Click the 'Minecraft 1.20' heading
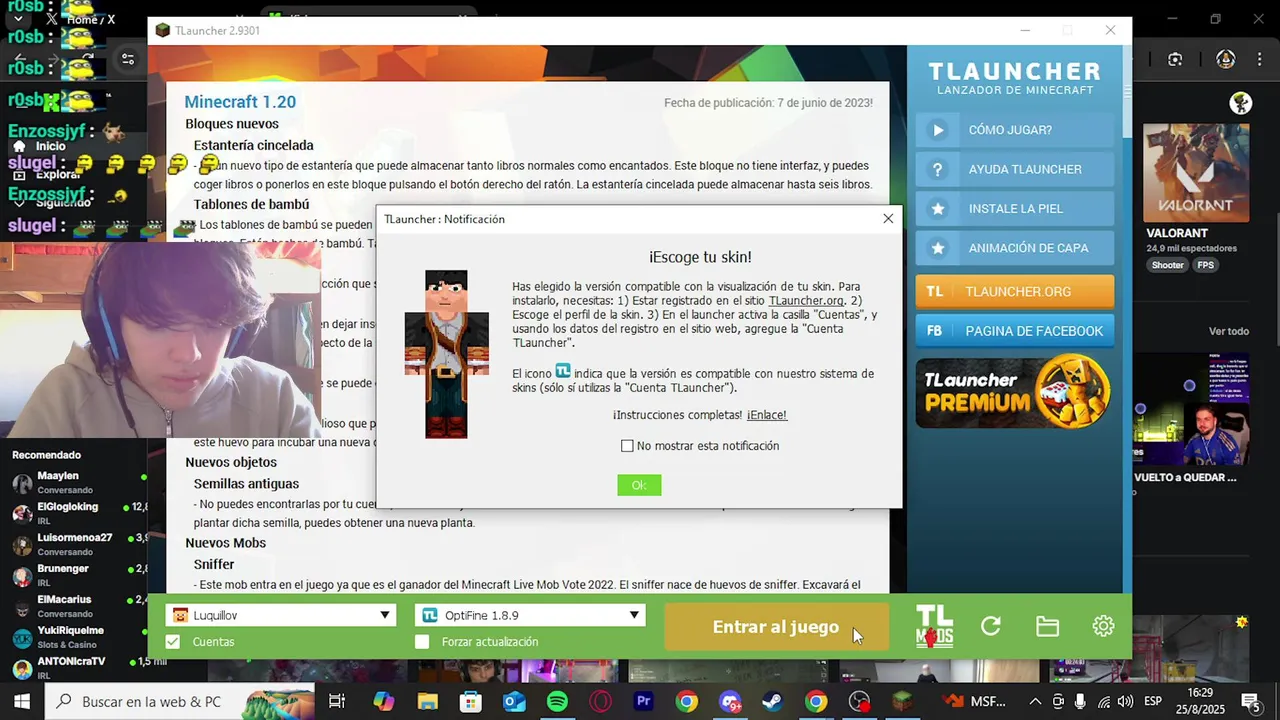 tap(240, 102)
